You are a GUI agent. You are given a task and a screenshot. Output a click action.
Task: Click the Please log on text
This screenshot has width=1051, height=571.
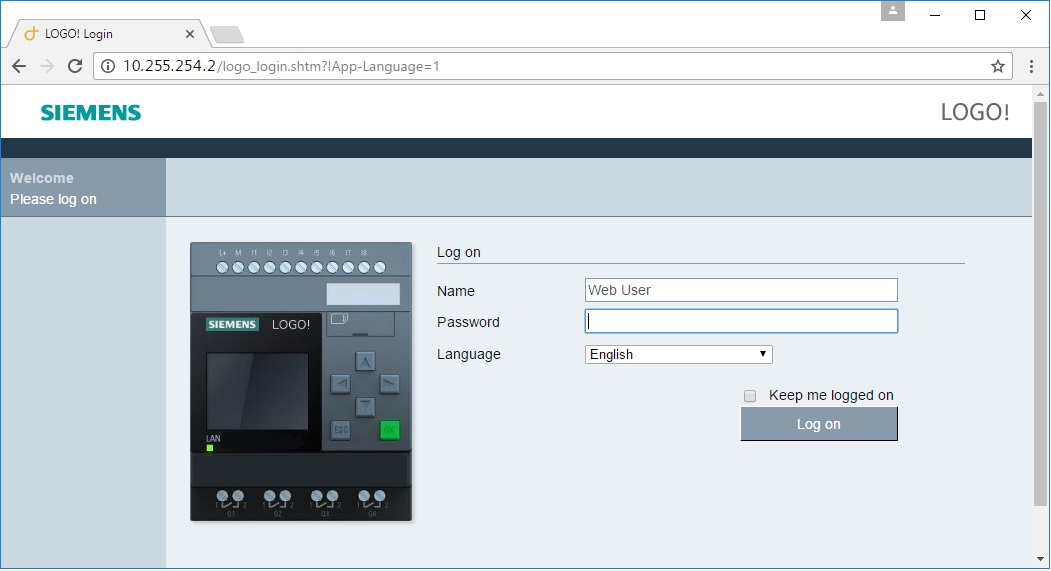53,199
